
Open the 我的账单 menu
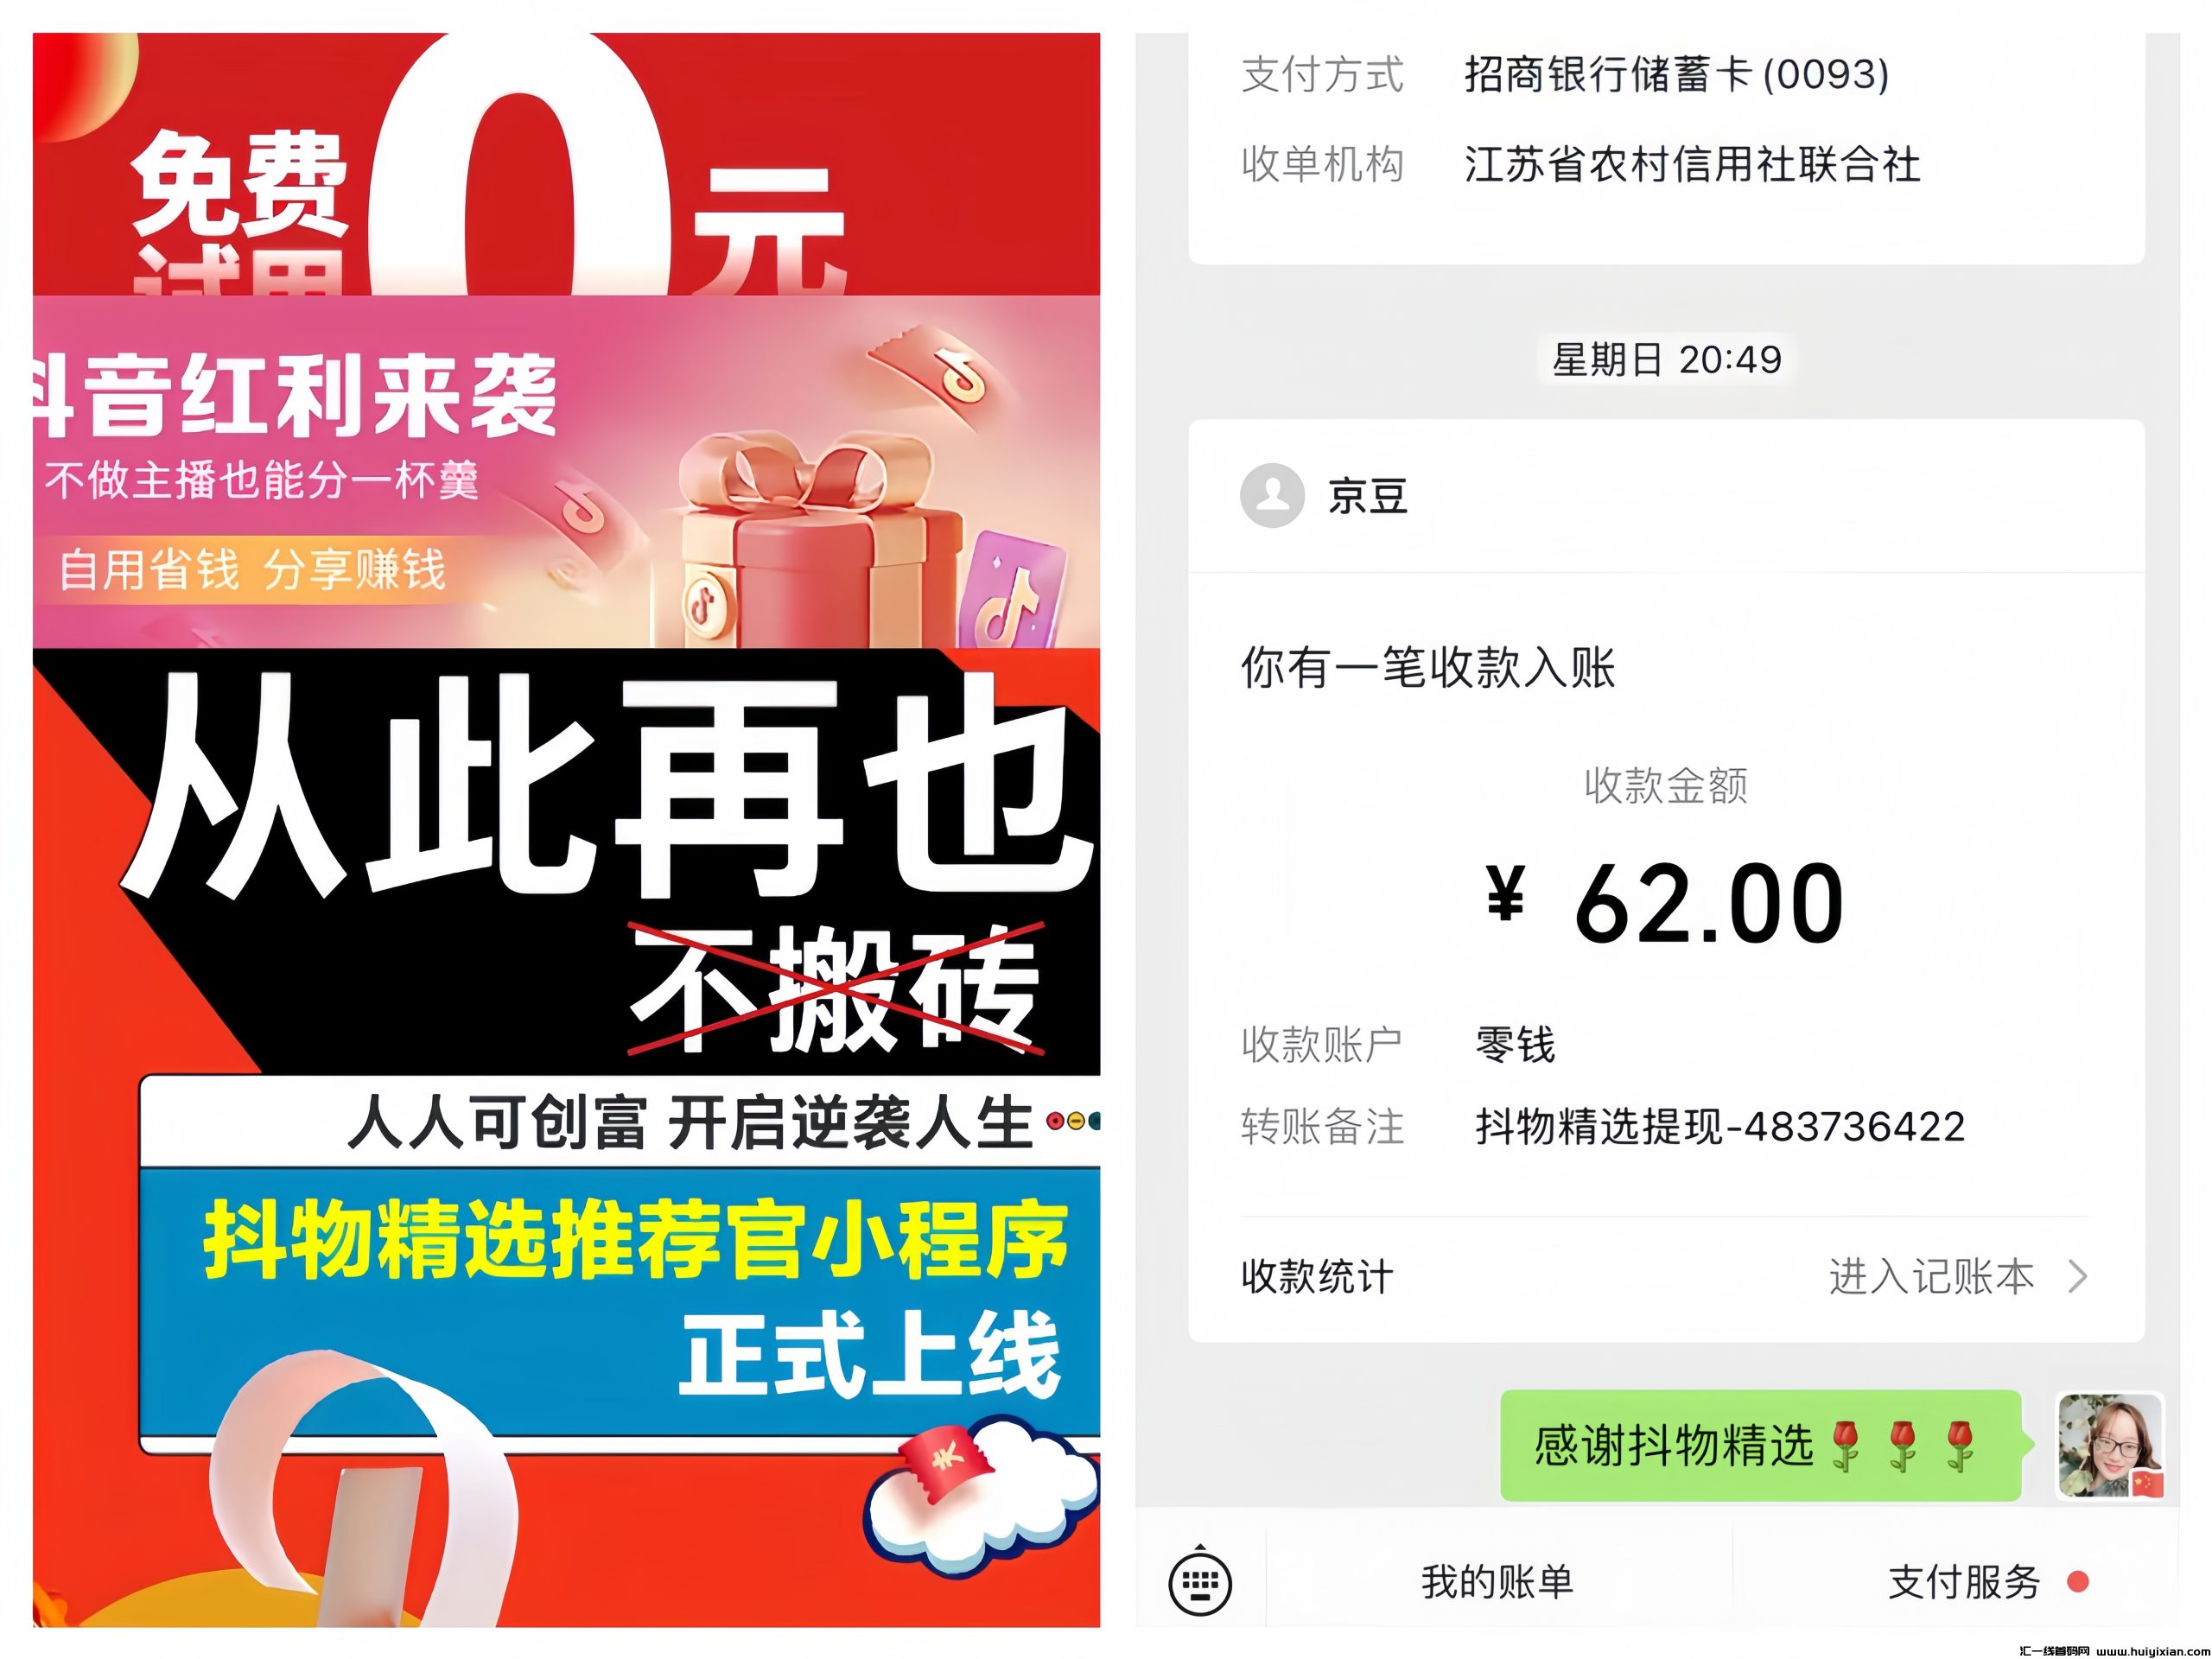(x=1498, y=1581)
